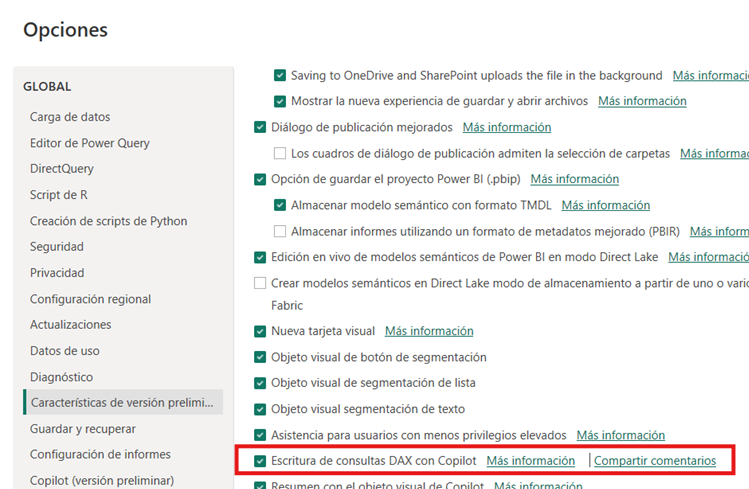Select Editor de Power Query option
Screen dimensions: 749x489
point(89,143)
